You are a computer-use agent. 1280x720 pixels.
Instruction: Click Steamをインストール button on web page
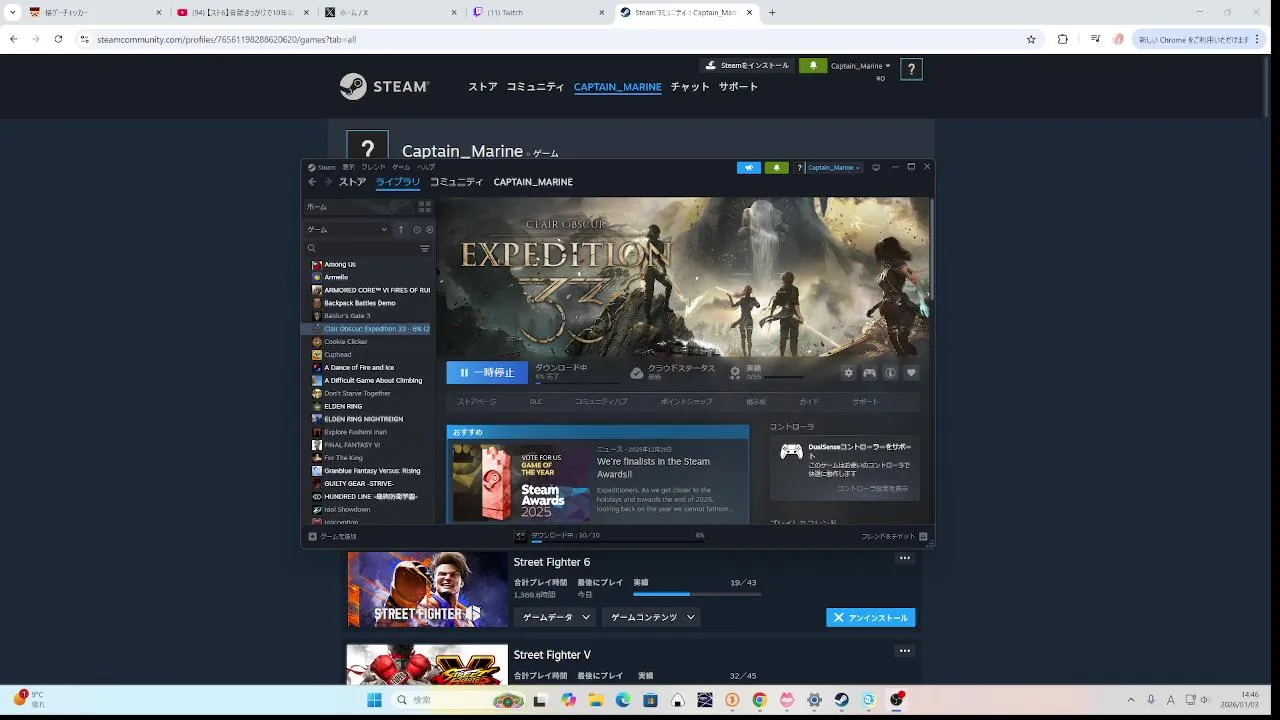tap(747, 65)
